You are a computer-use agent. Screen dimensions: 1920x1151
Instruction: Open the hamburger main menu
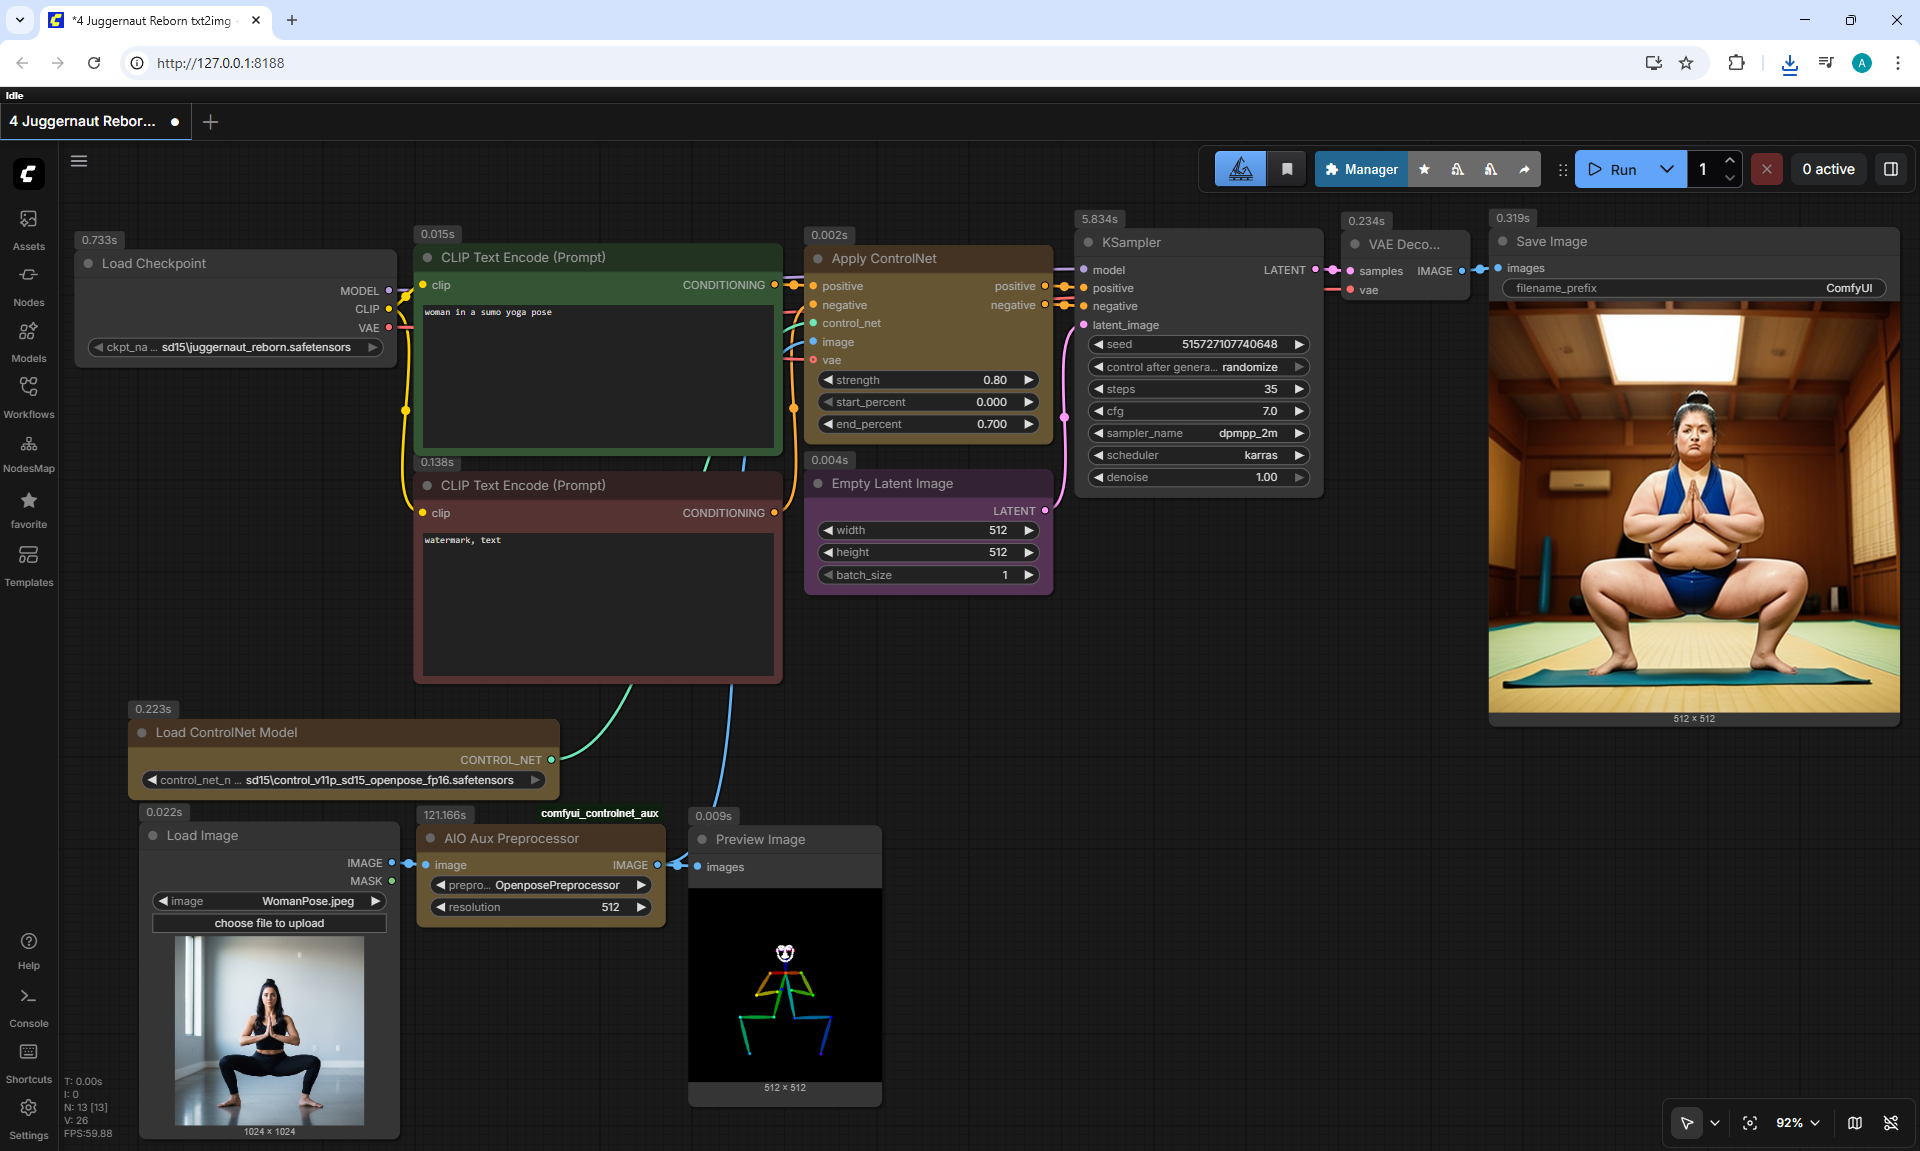(79, 161)
